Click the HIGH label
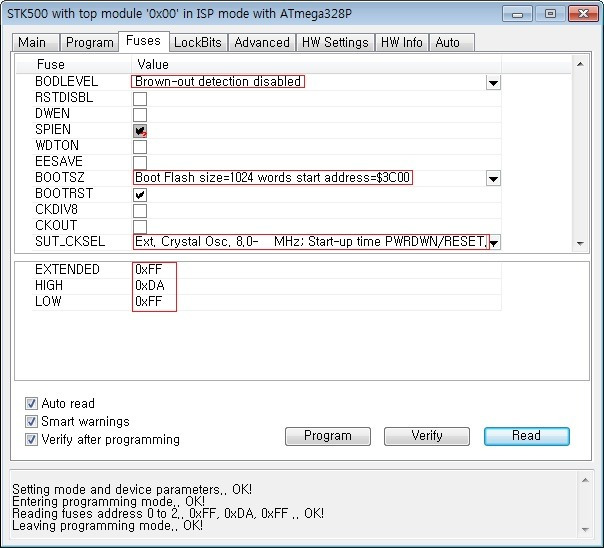Image resolution: width=604 pixels, height=548 pixels. point(49,285)
